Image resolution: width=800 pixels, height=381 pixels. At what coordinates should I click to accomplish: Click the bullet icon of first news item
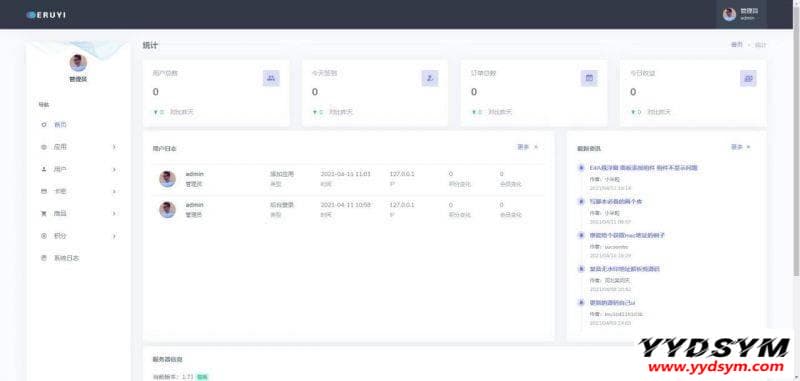click(581, 168)
